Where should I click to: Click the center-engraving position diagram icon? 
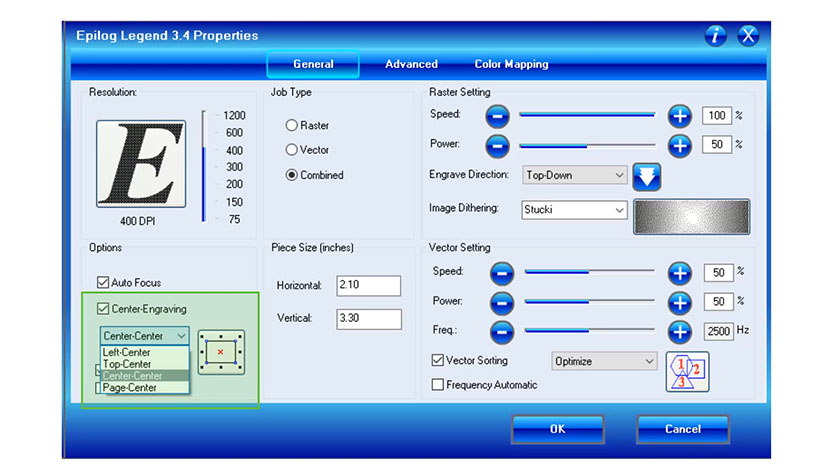[221, 352]
